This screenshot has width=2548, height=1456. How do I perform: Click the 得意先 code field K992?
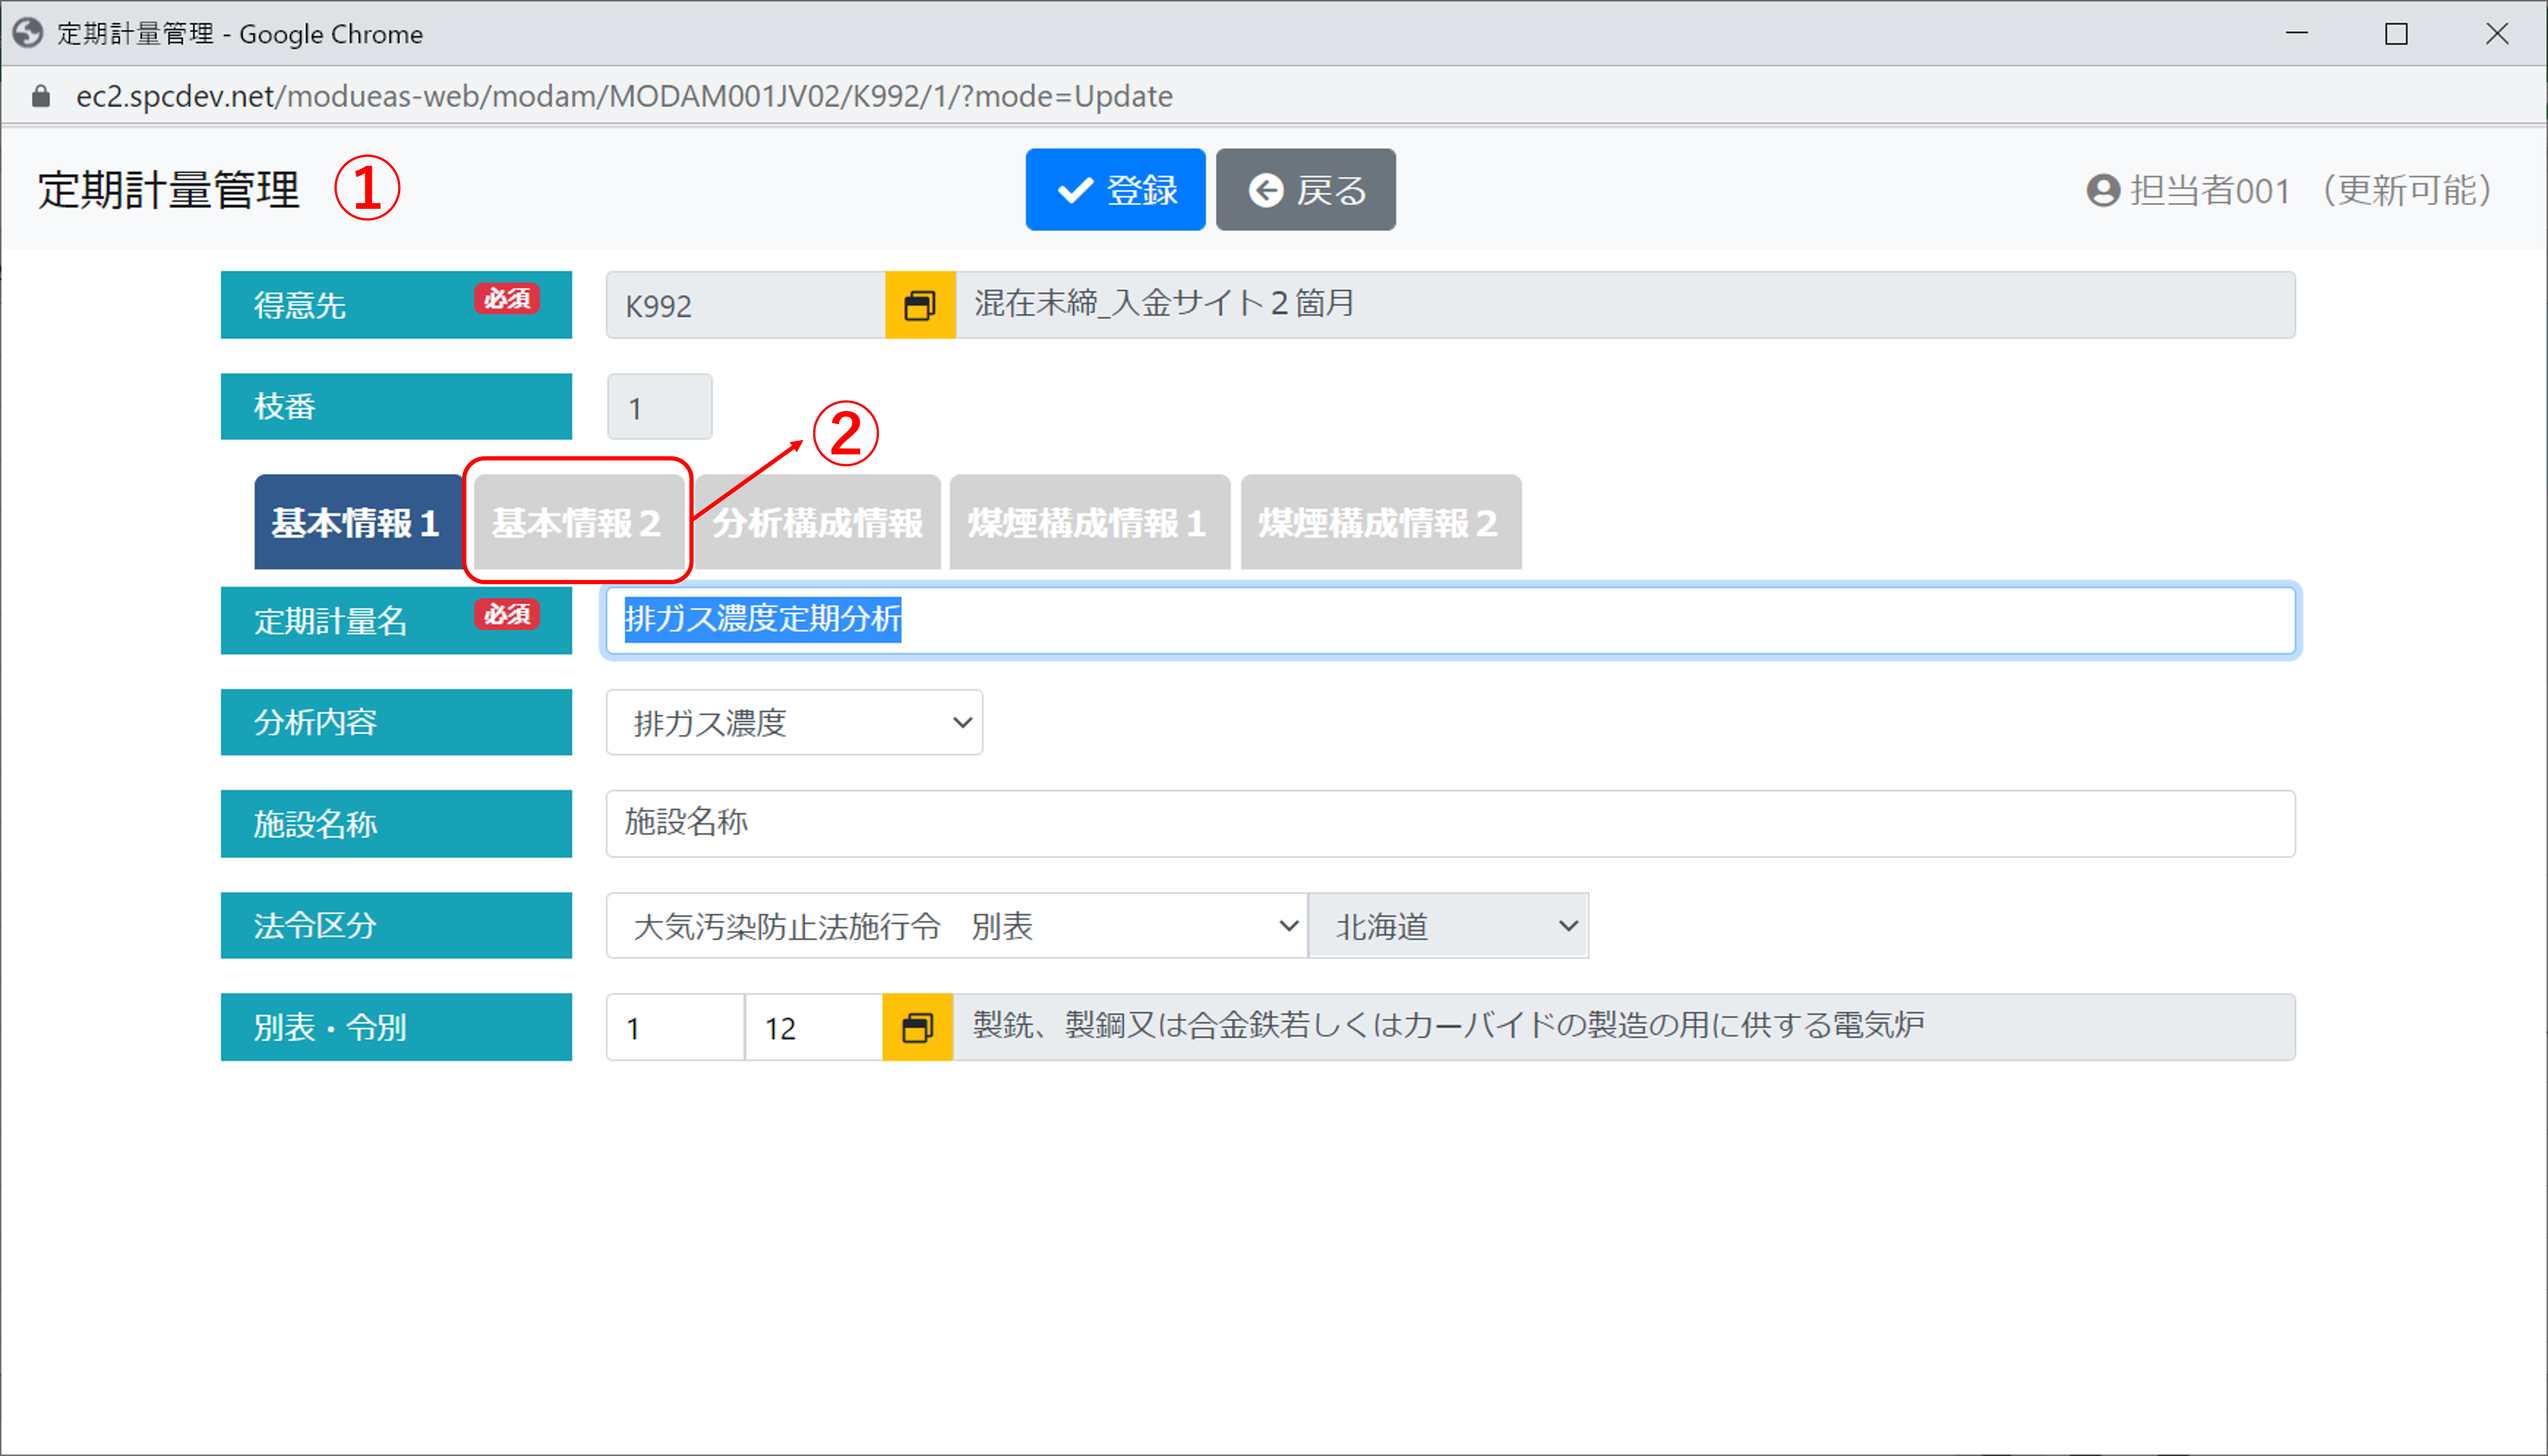746,305
